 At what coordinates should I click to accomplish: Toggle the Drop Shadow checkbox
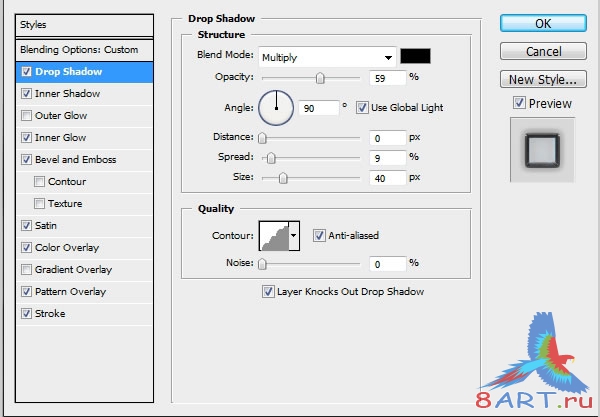click(26, 72)
